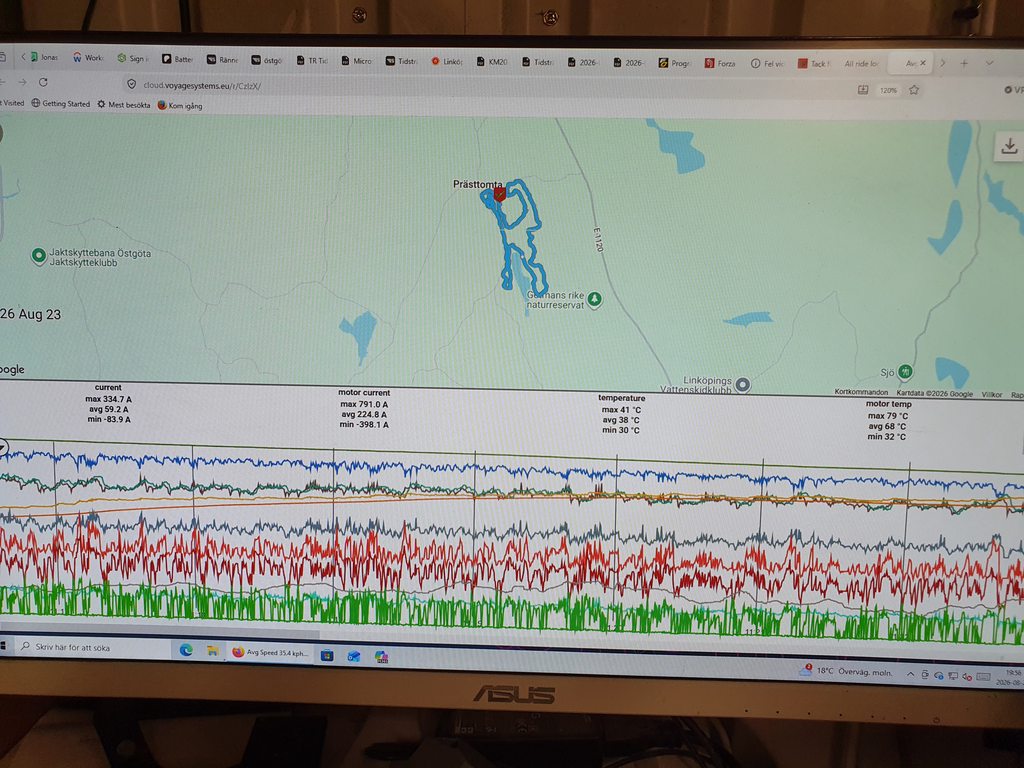Switch to the östgö tab
Viewport: 1024px width, 768px height.
[266, 60]
